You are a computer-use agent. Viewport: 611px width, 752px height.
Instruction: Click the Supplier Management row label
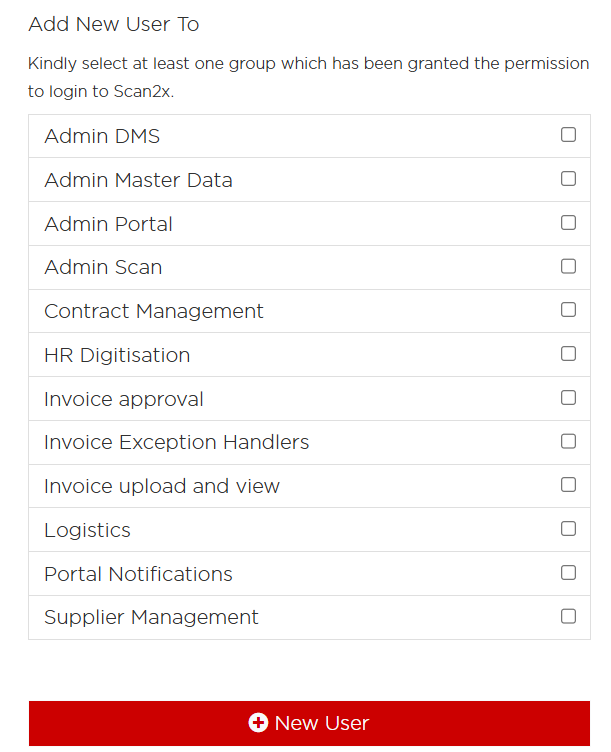tap(151, 617)
